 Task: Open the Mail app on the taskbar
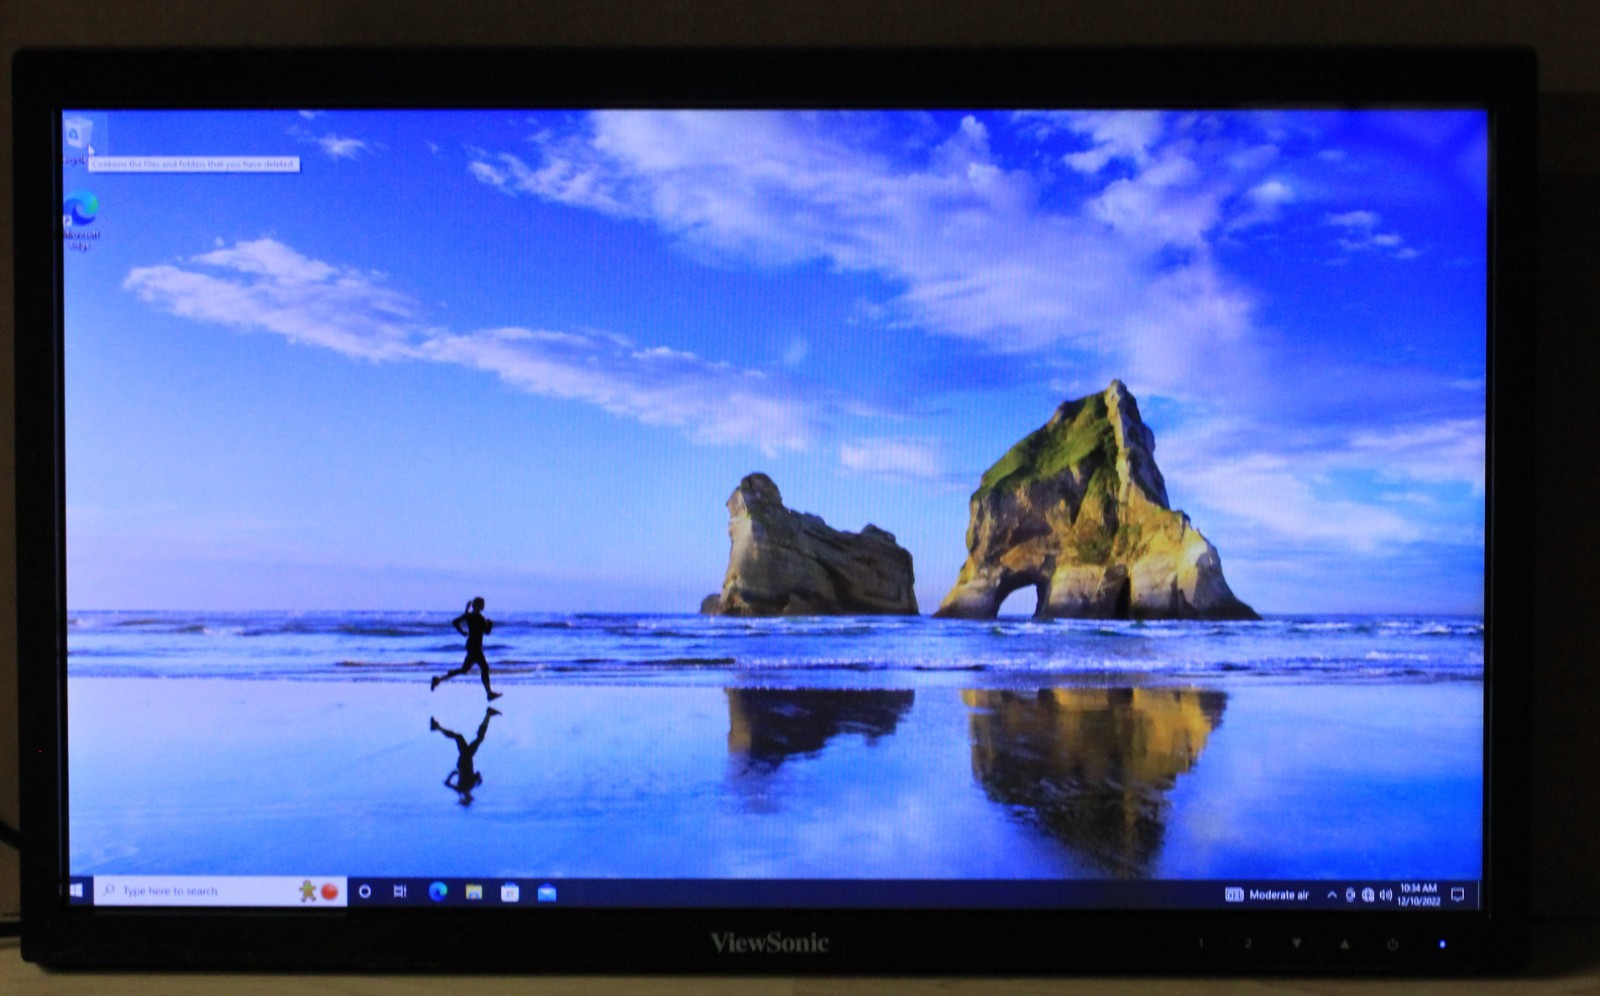point(547,892)
